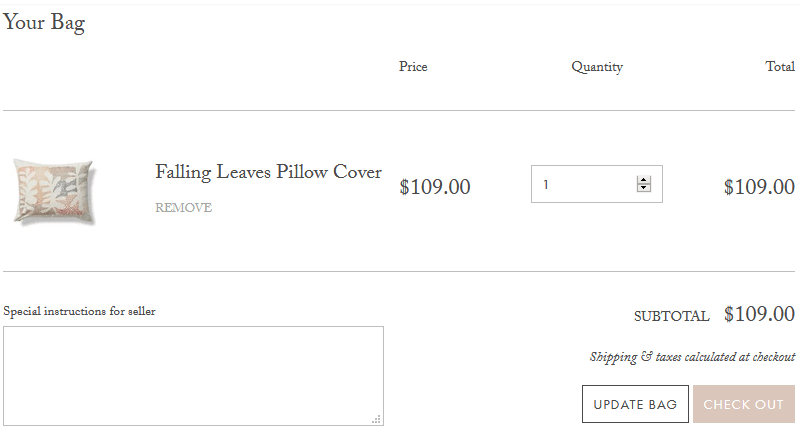The width and height of the screenshot is (800, 439).
Task: Click the SUBTOTAL label
Action: 671,316
